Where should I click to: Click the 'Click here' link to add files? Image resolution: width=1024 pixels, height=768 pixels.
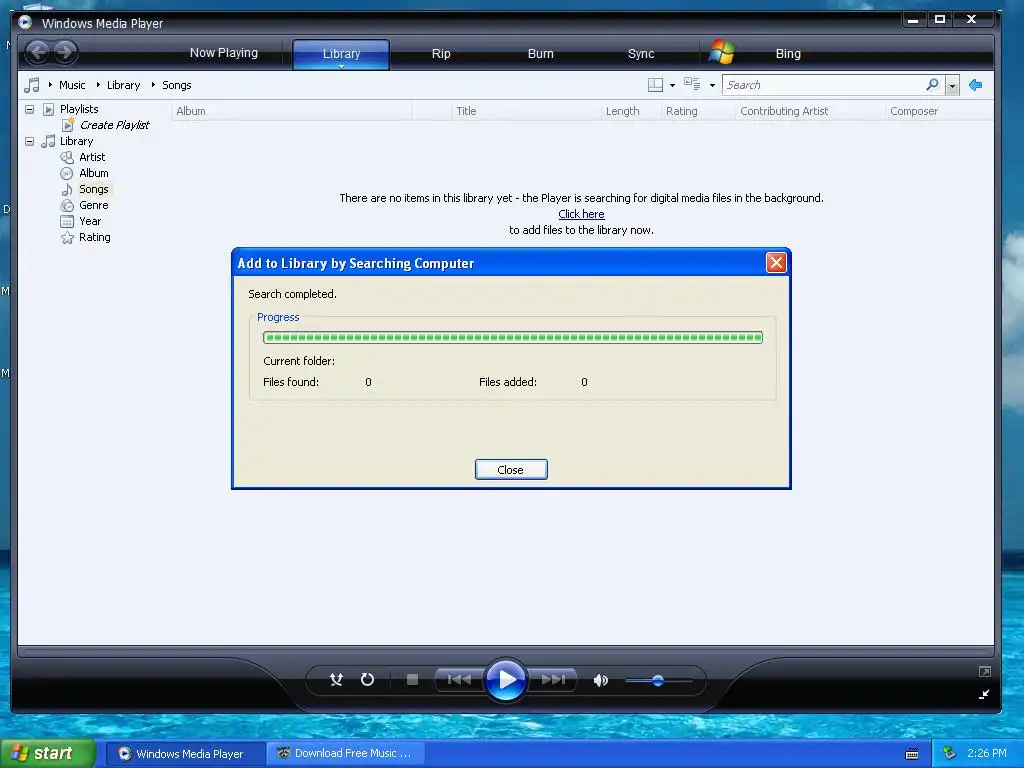click(581, 214)
